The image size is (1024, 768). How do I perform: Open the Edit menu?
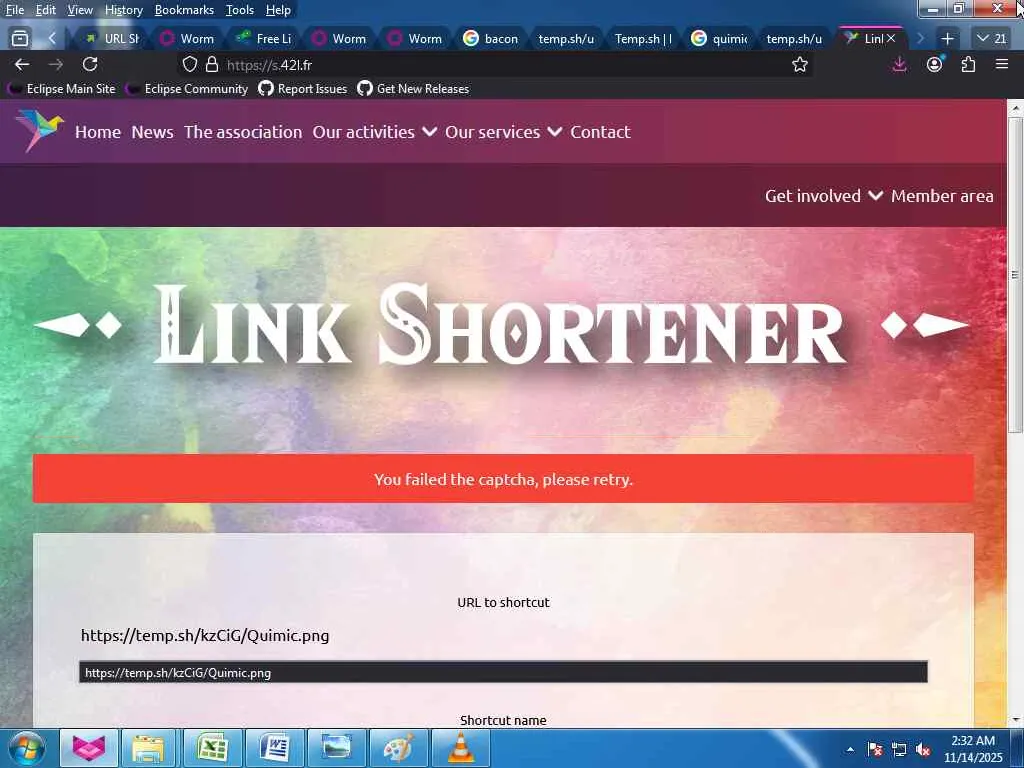pyautogui.click(x=46, y=10)
